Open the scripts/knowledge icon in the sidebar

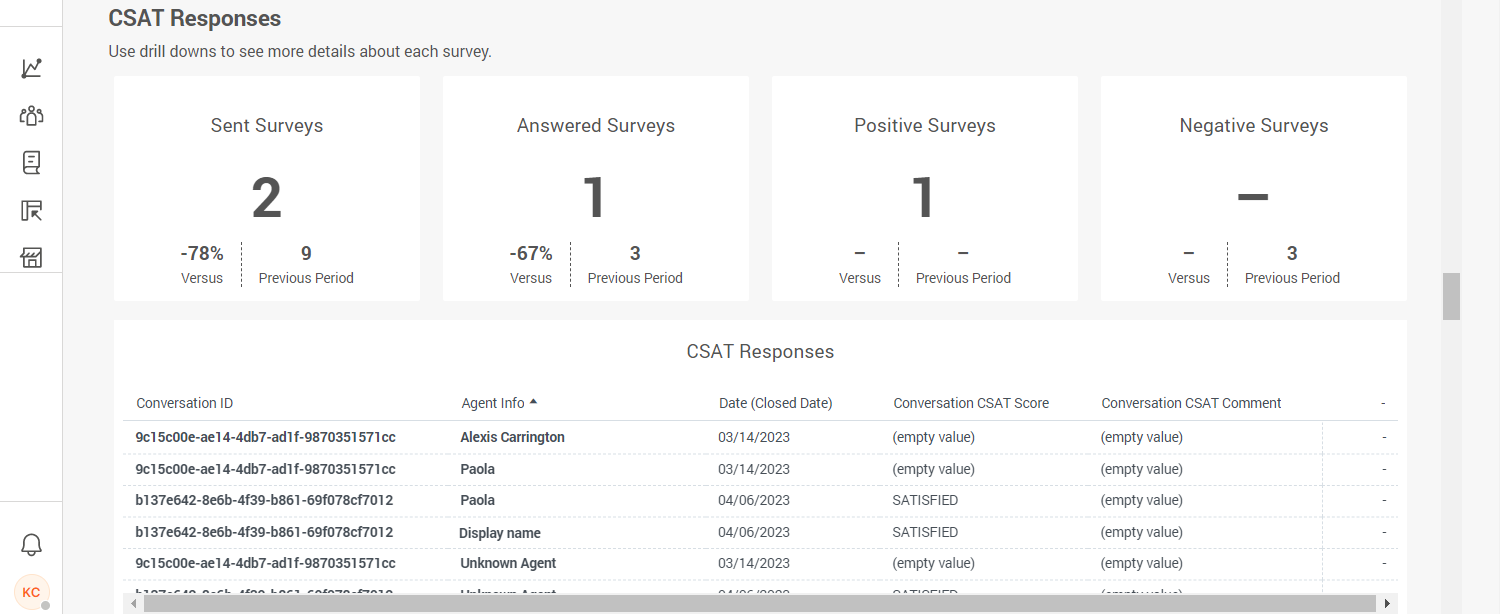(x=31, y=162)
